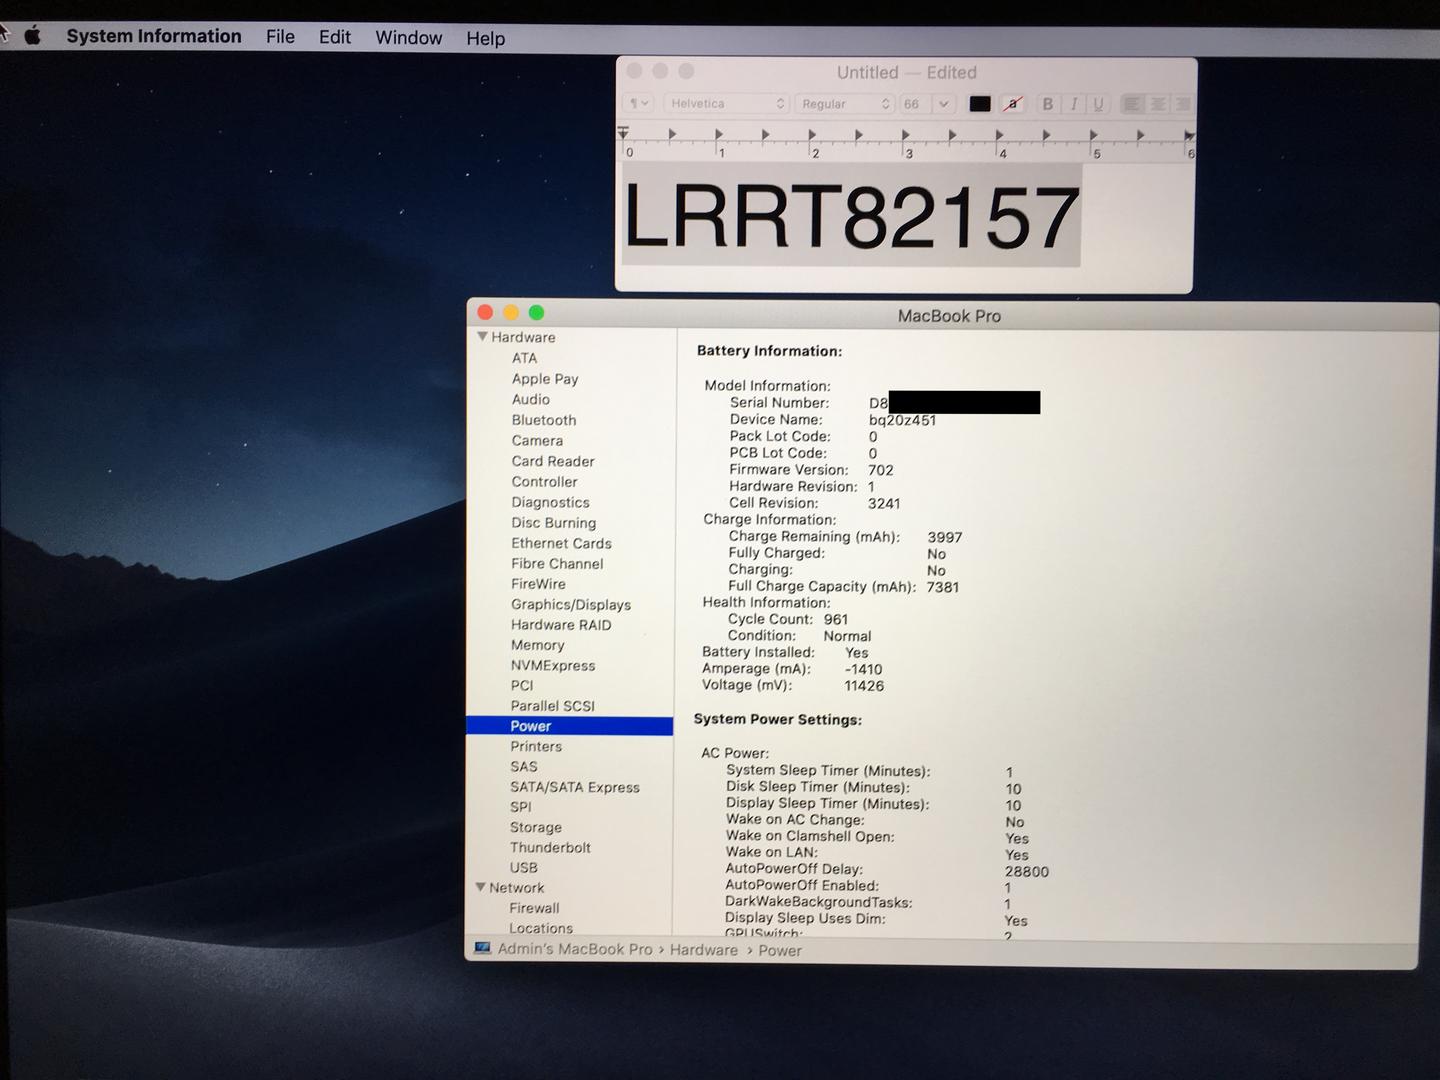Click the Untitled — Edited window title

click(x=906, y=72)
